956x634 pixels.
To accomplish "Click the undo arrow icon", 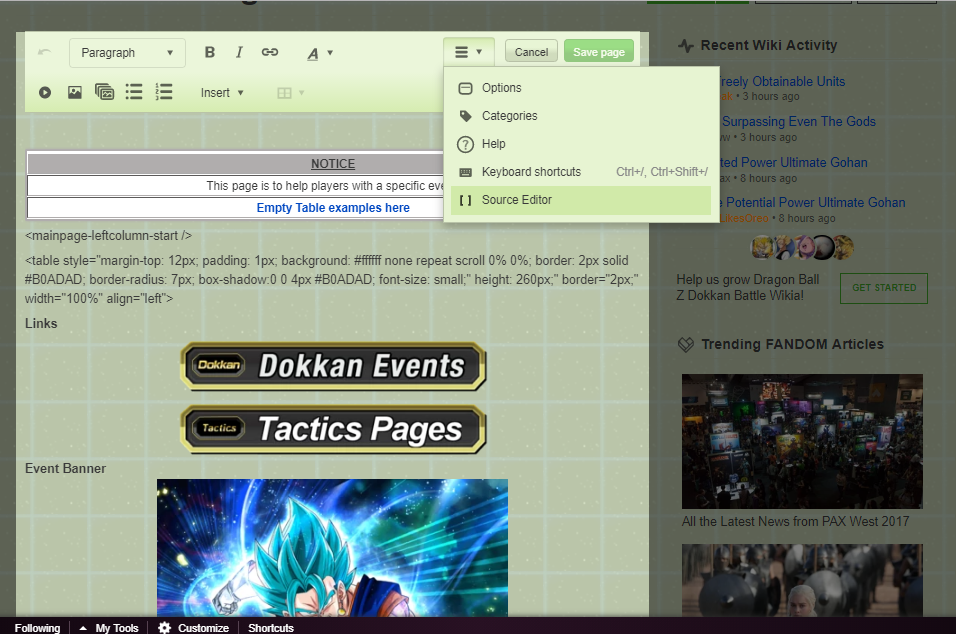I will pos(45,52).
